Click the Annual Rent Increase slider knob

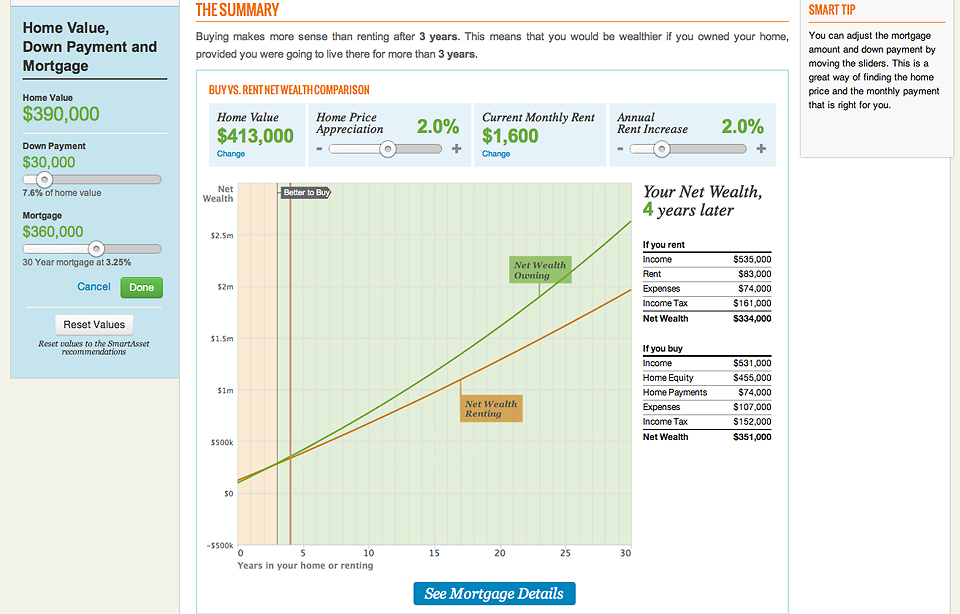point(661,148)
